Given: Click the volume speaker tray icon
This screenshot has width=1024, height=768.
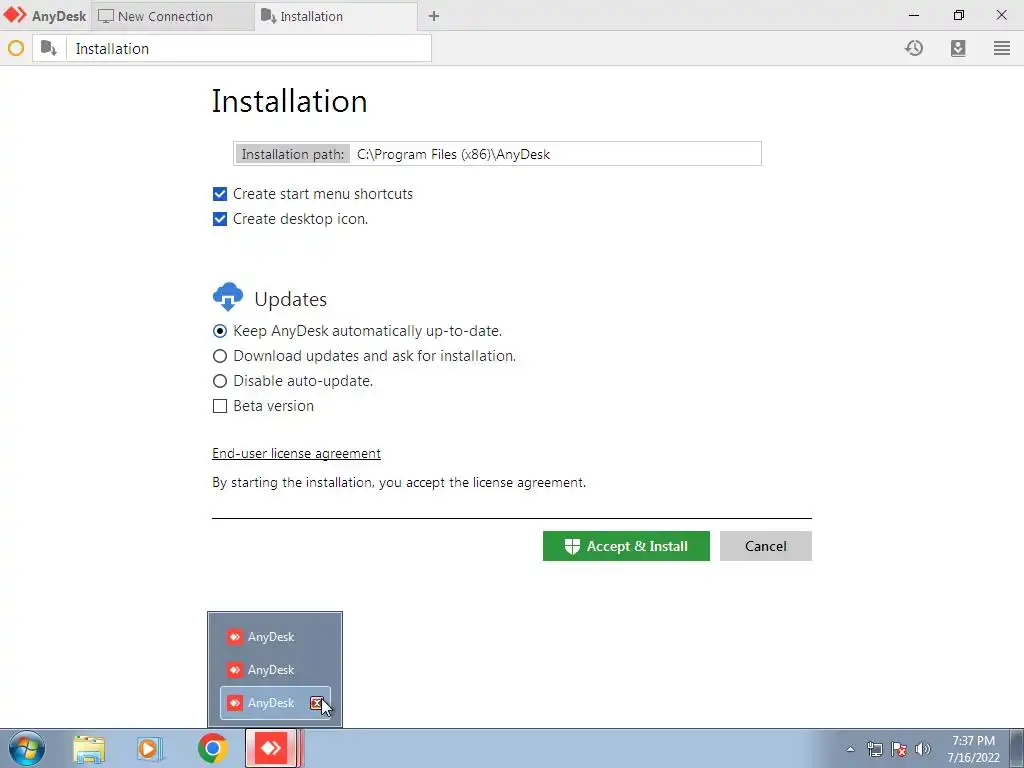Looking at the screenshot, I should point(922,749).
